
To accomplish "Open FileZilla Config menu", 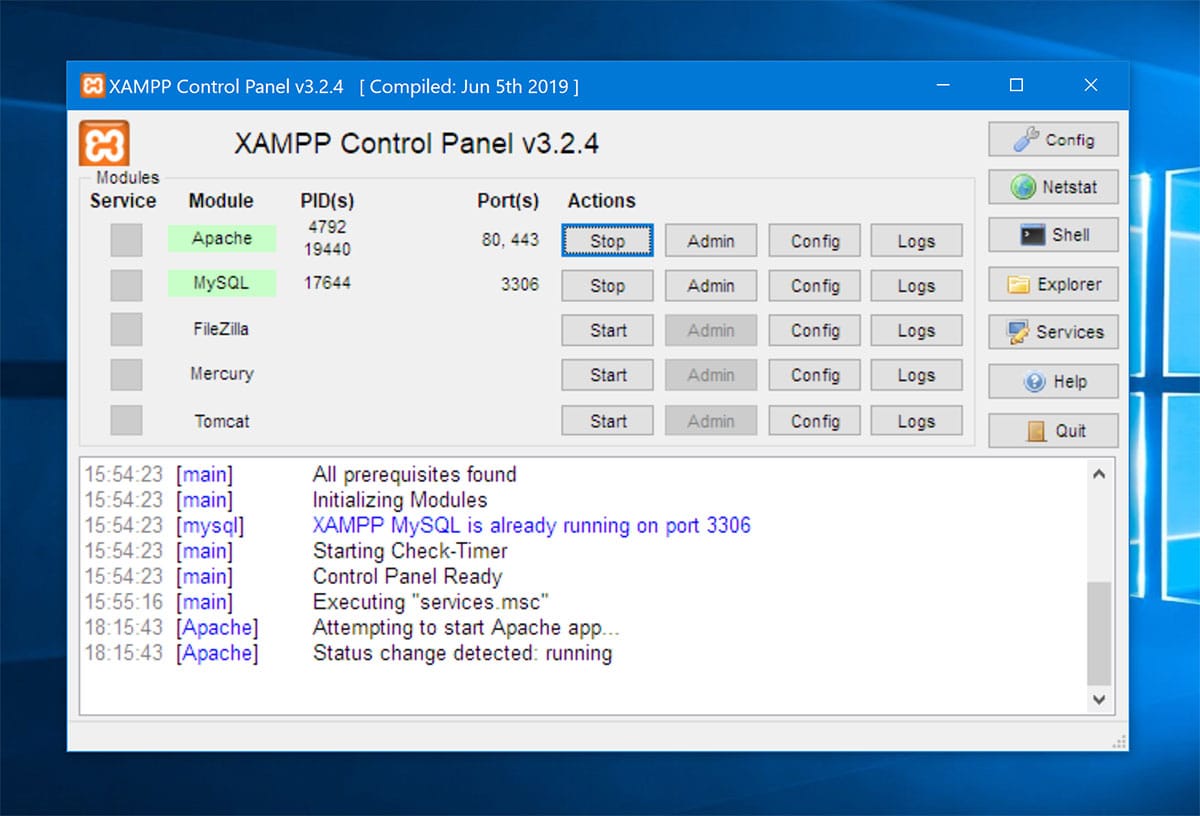I will pyautogui.click(x=815, y=330).
